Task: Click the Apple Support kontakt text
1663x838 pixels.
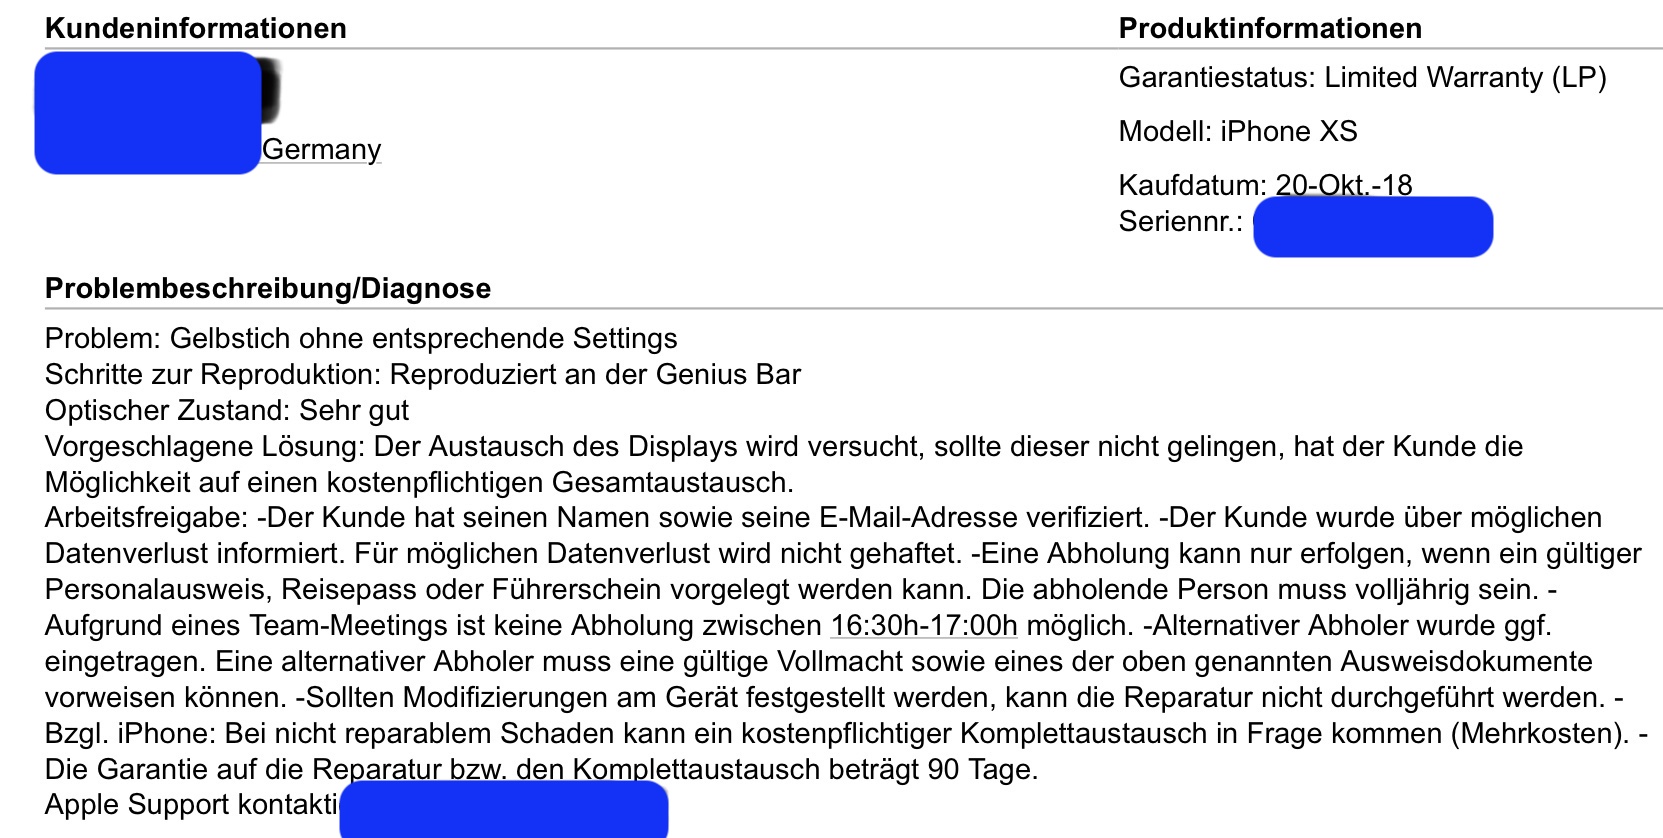Action: pos(192,805)
